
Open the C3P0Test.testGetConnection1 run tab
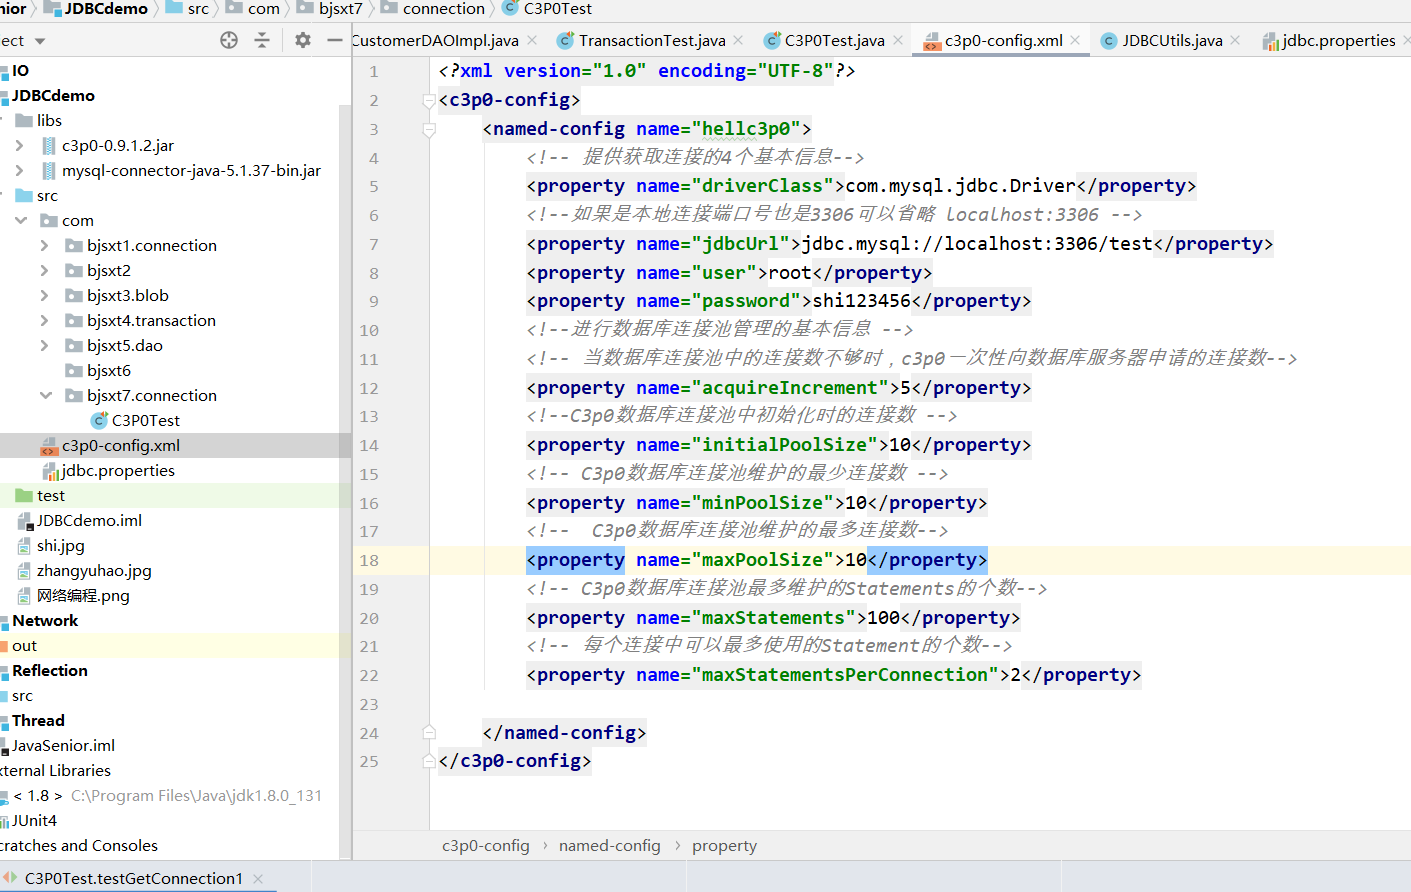point(132,878)
